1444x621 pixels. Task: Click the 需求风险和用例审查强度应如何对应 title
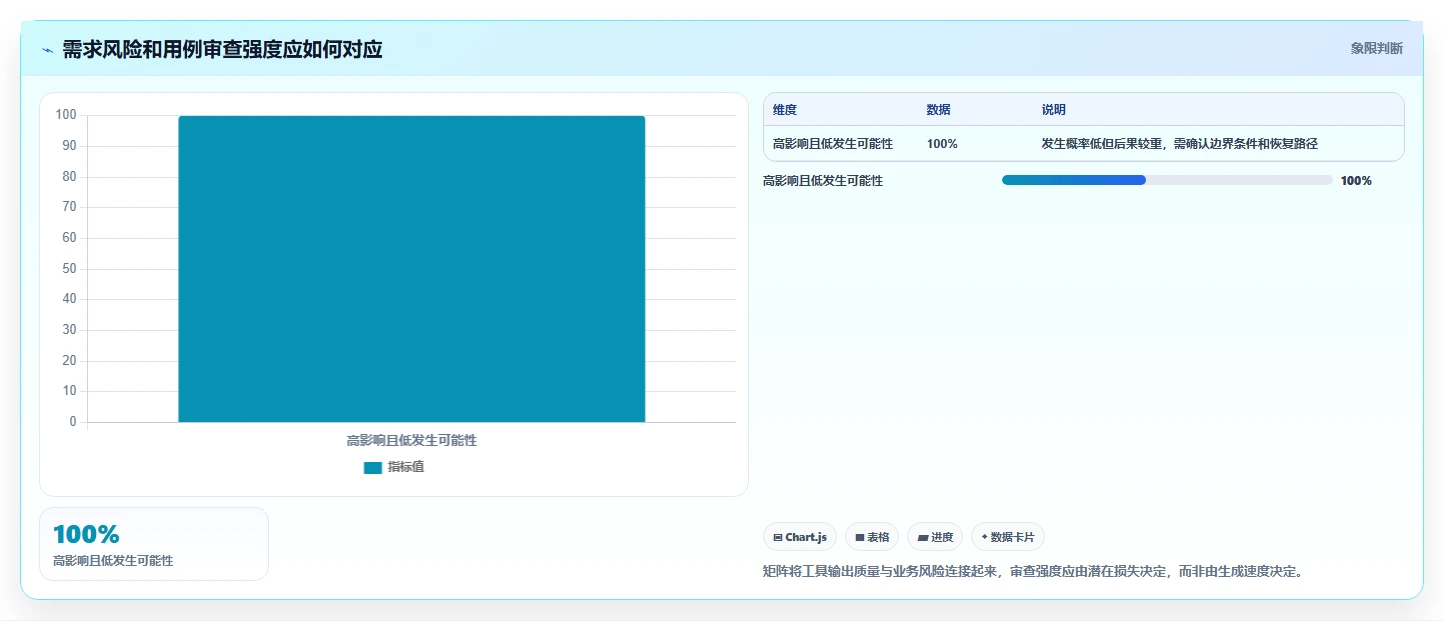[x=222, y=49]
